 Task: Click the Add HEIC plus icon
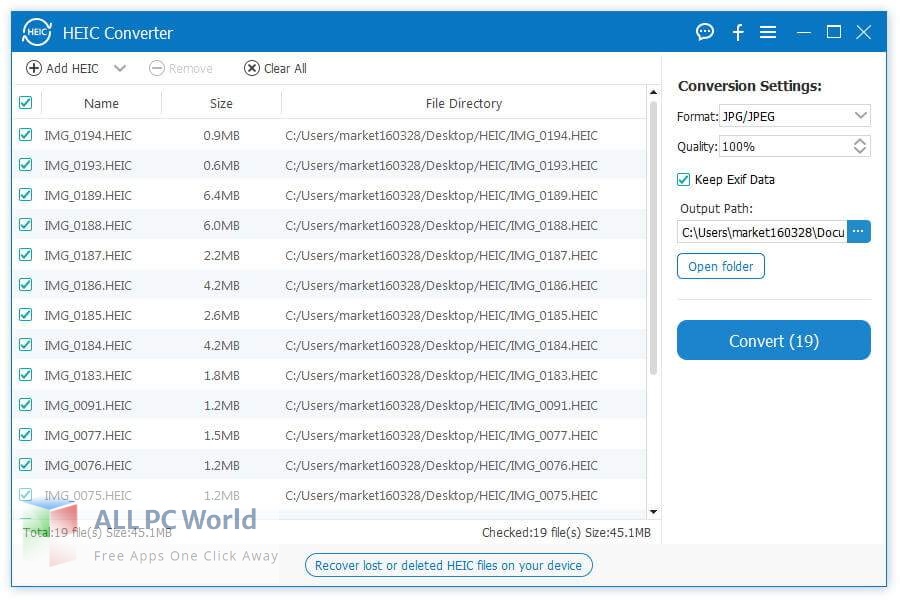[34, 68]
